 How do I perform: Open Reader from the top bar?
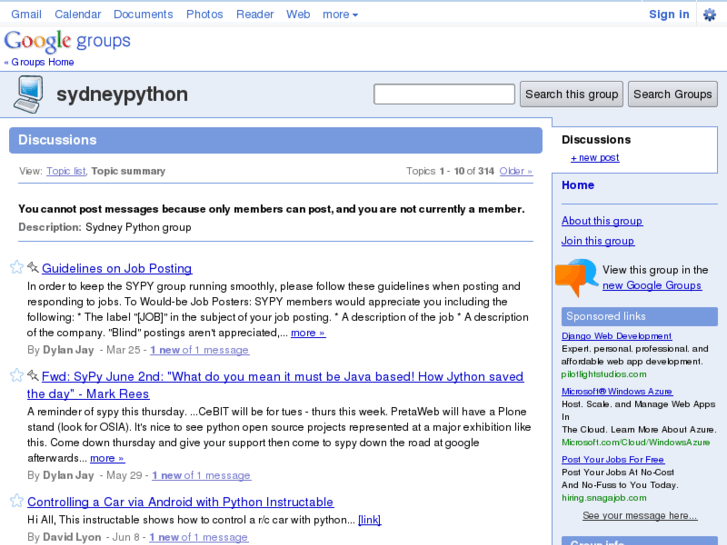[255, 14]
